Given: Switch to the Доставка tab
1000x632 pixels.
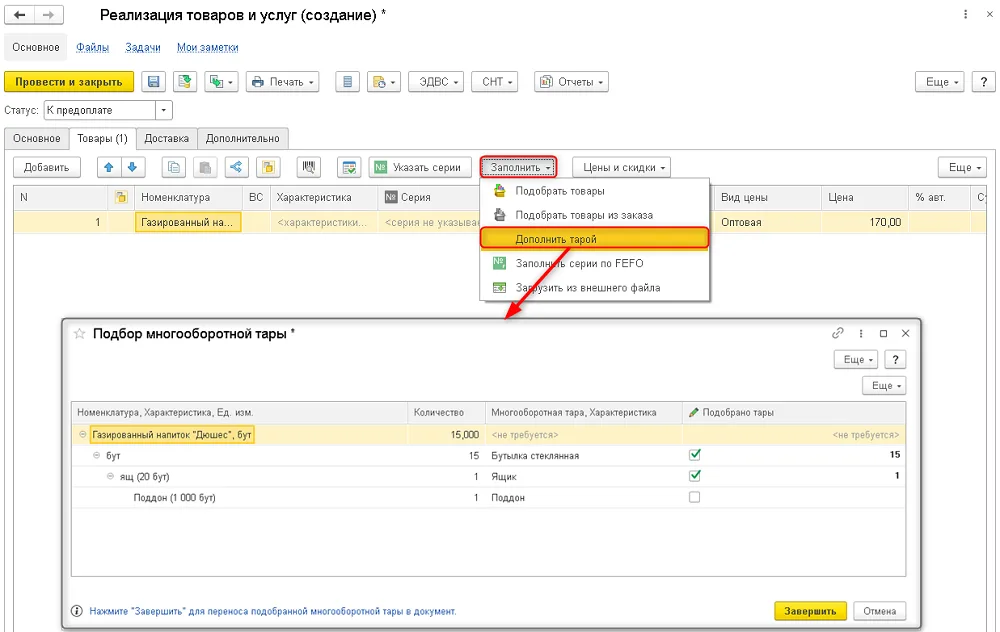Looking at the screenshot, I should click(166, 138).
